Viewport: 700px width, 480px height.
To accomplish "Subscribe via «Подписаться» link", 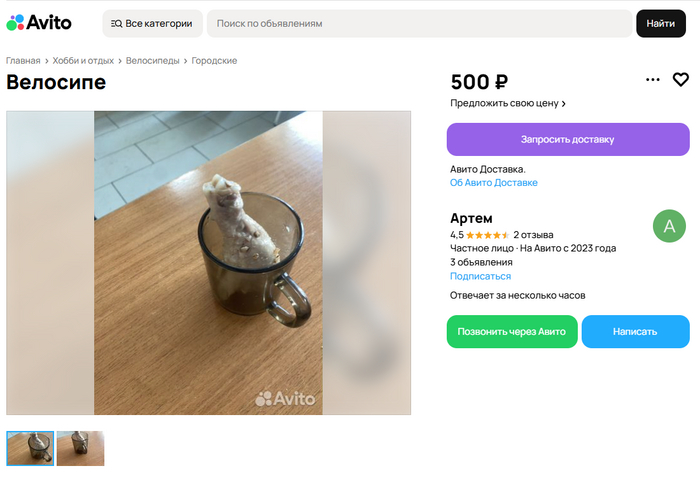I will pos(480,276).
